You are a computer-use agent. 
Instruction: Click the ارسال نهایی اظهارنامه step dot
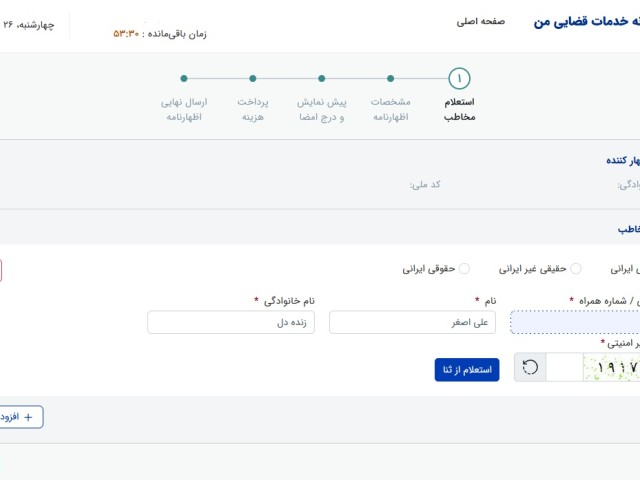click(184, 78)
